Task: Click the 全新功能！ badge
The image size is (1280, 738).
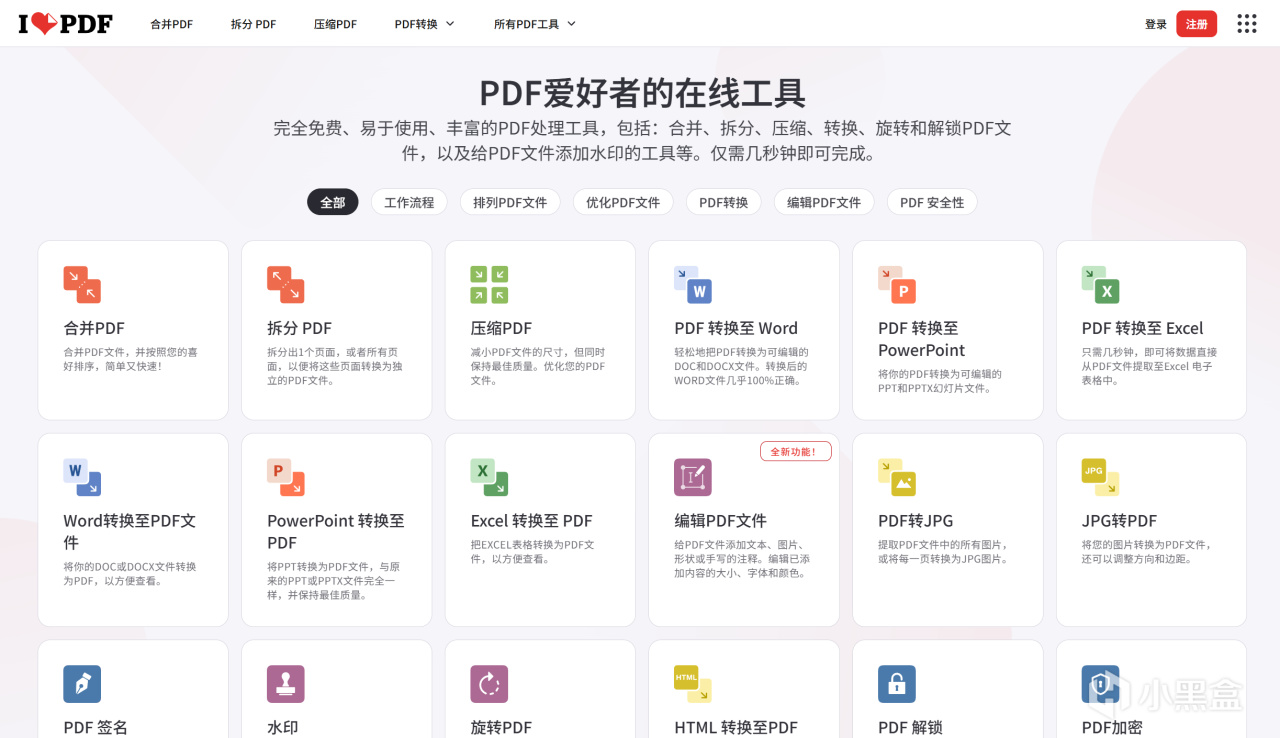Action: pos(795,452)
